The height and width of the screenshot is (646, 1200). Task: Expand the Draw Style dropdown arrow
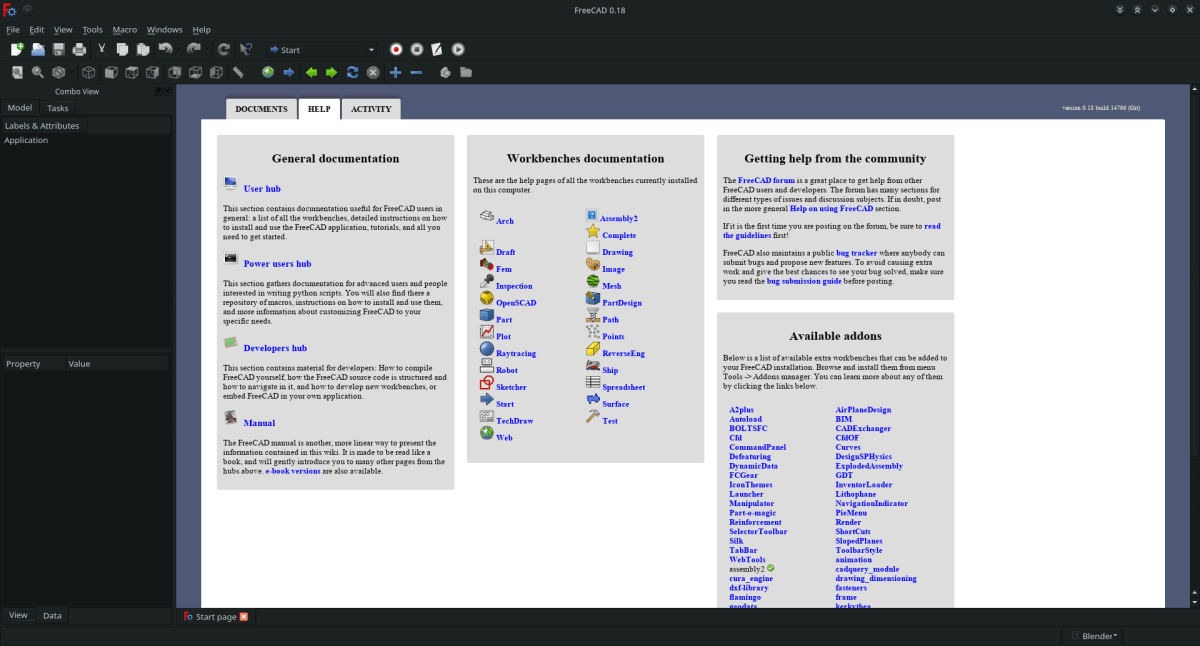pos(71,72)
